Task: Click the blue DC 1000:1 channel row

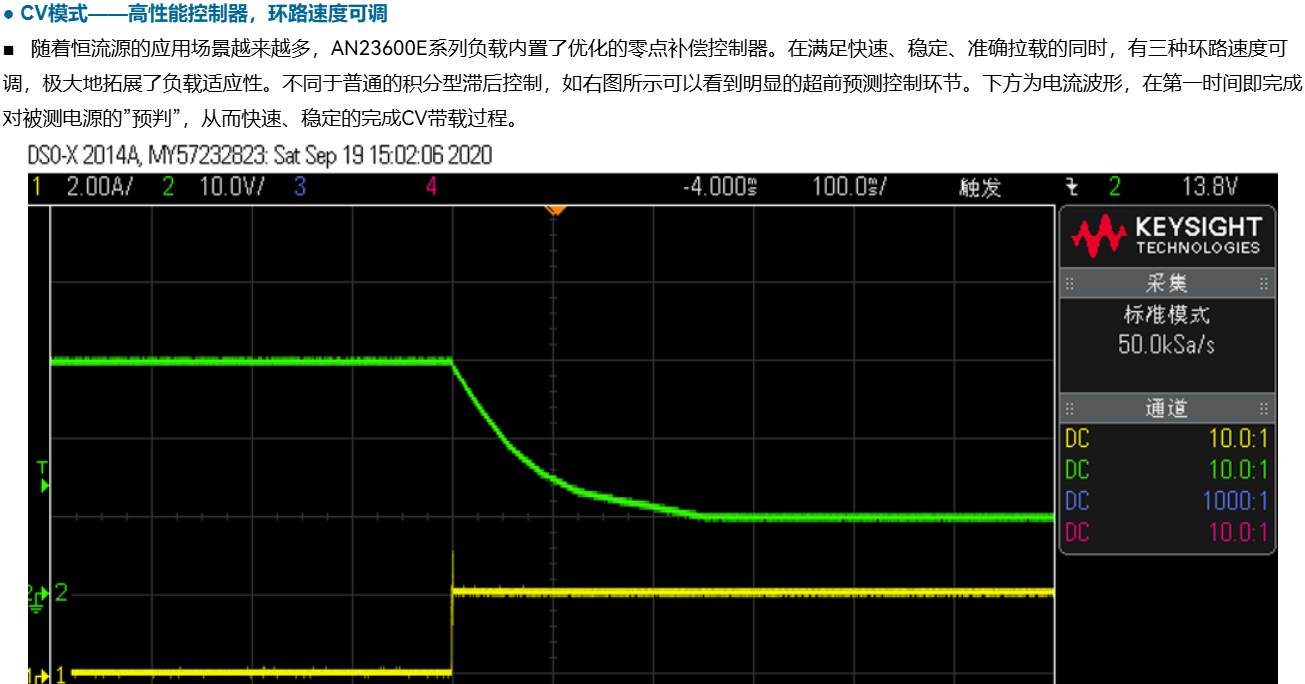Action: [1166, 501]
